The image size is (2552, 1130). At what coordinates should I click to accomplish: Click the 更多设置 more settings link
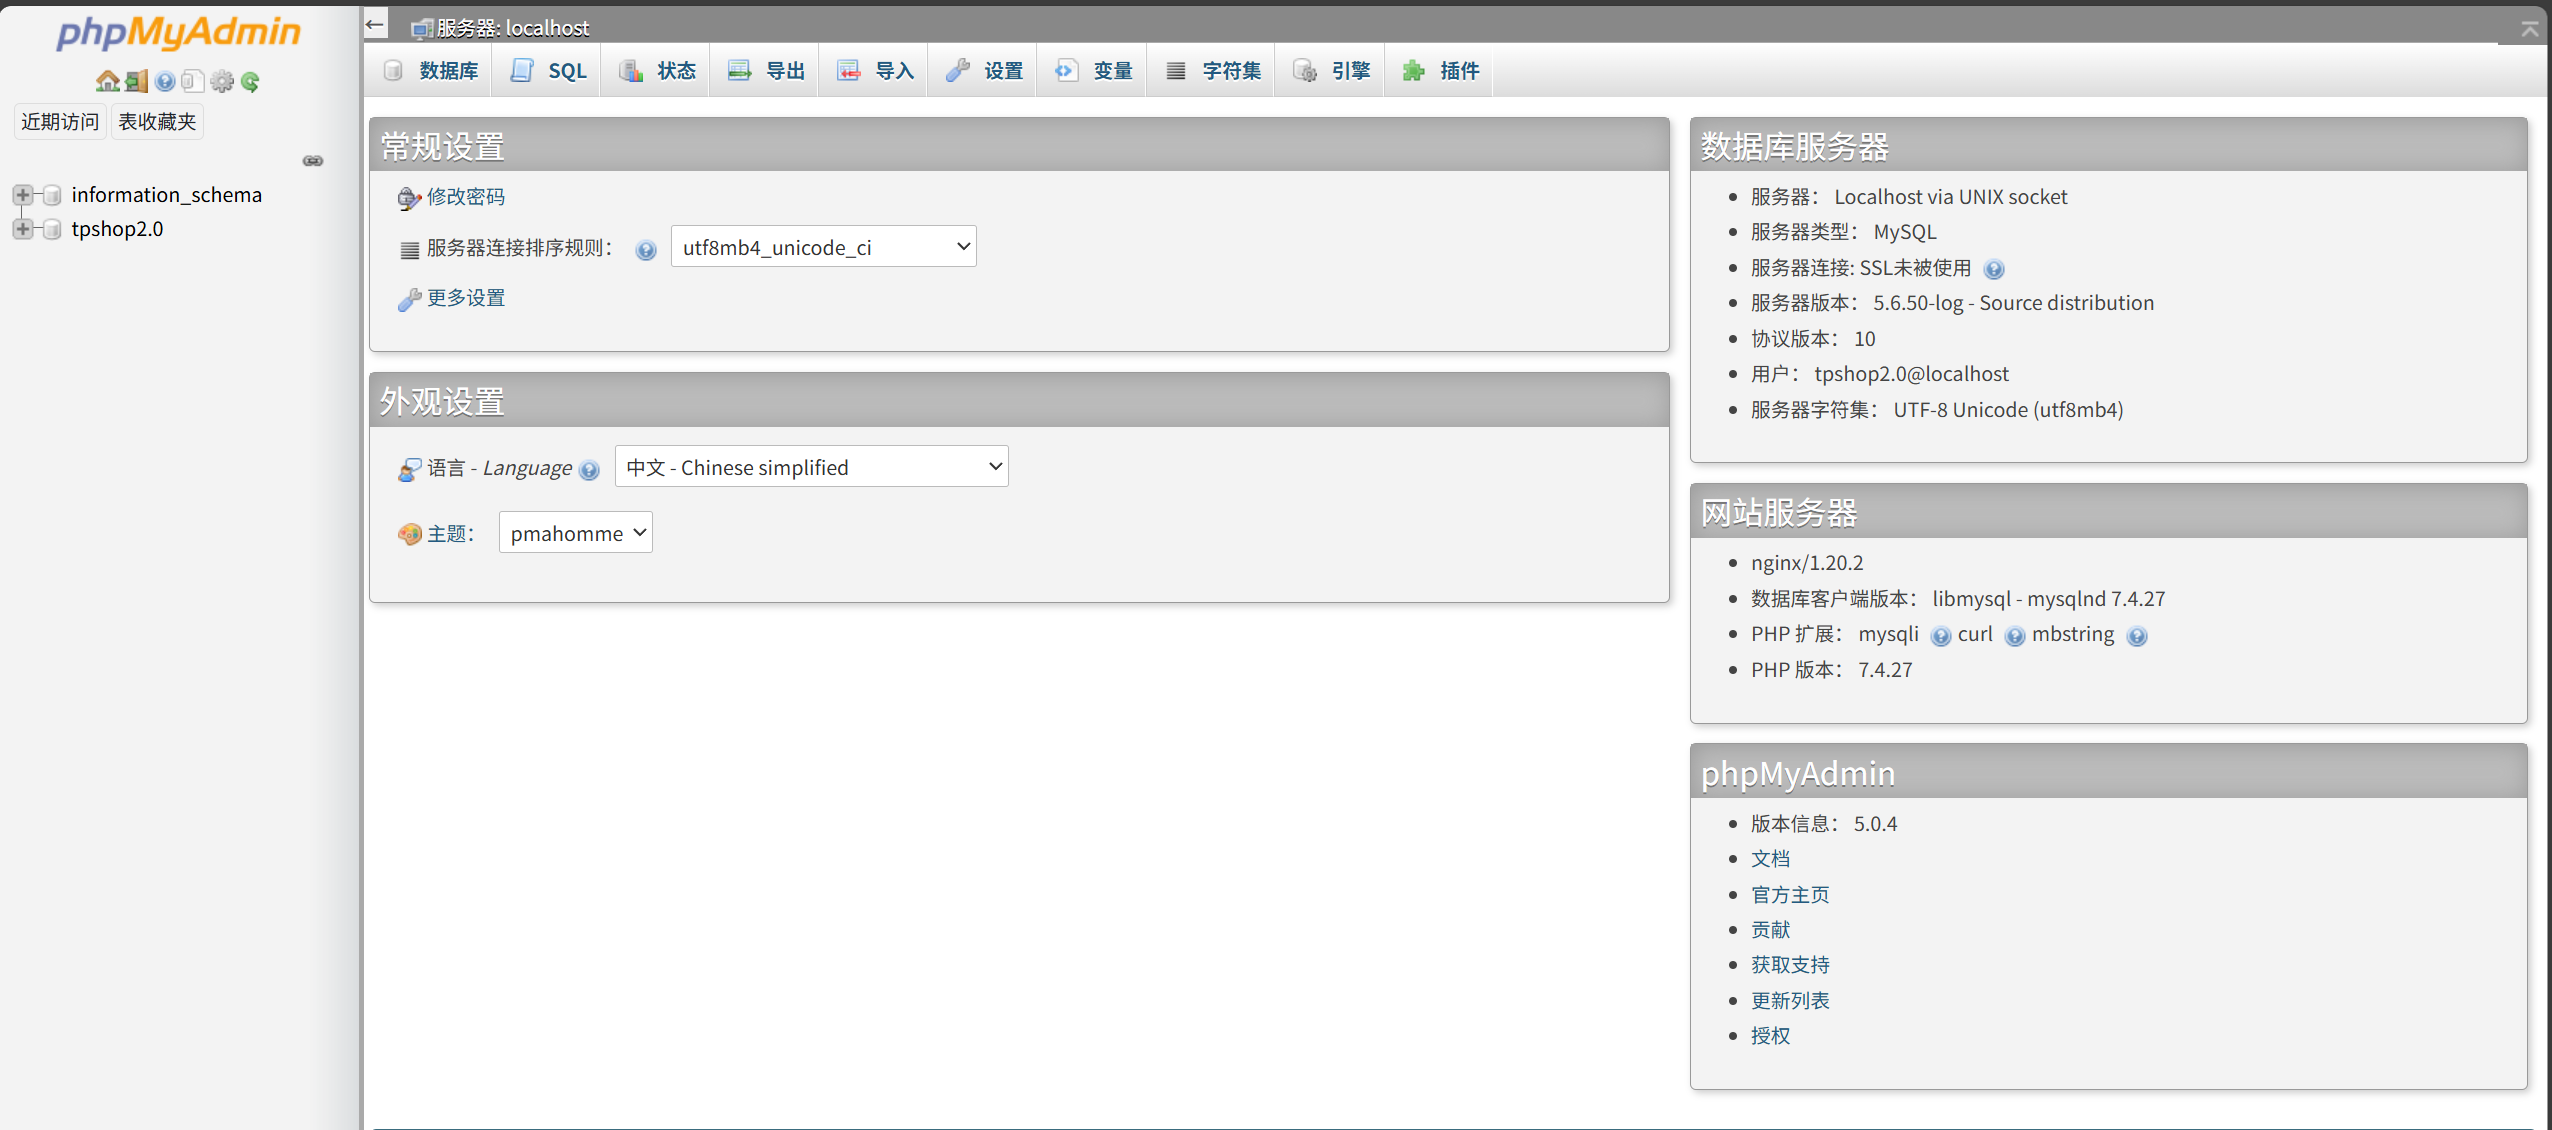(465, 298)
